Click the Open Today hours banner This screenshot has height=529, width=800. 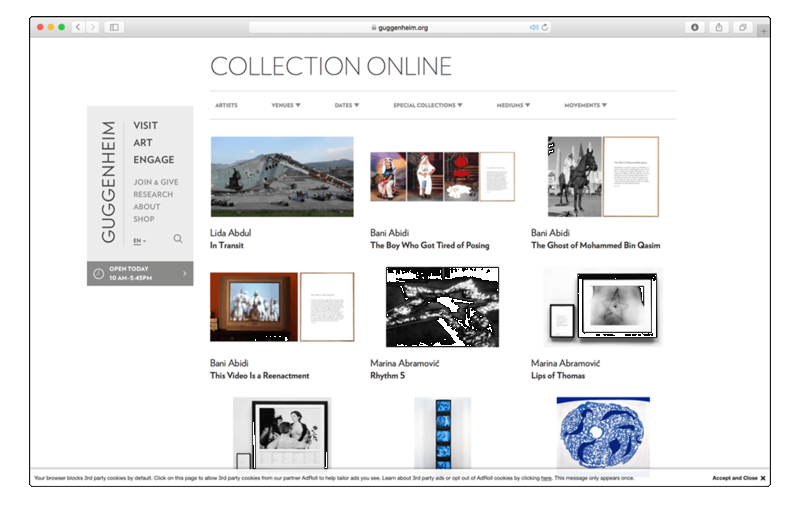point(140,273)
